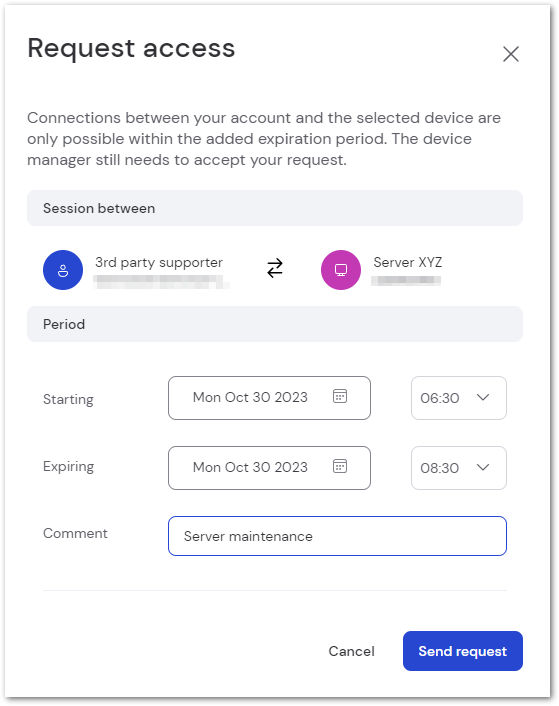Open the 06:30 starting time dropdown
The image size is (559, 706).
tap(459, 398)
